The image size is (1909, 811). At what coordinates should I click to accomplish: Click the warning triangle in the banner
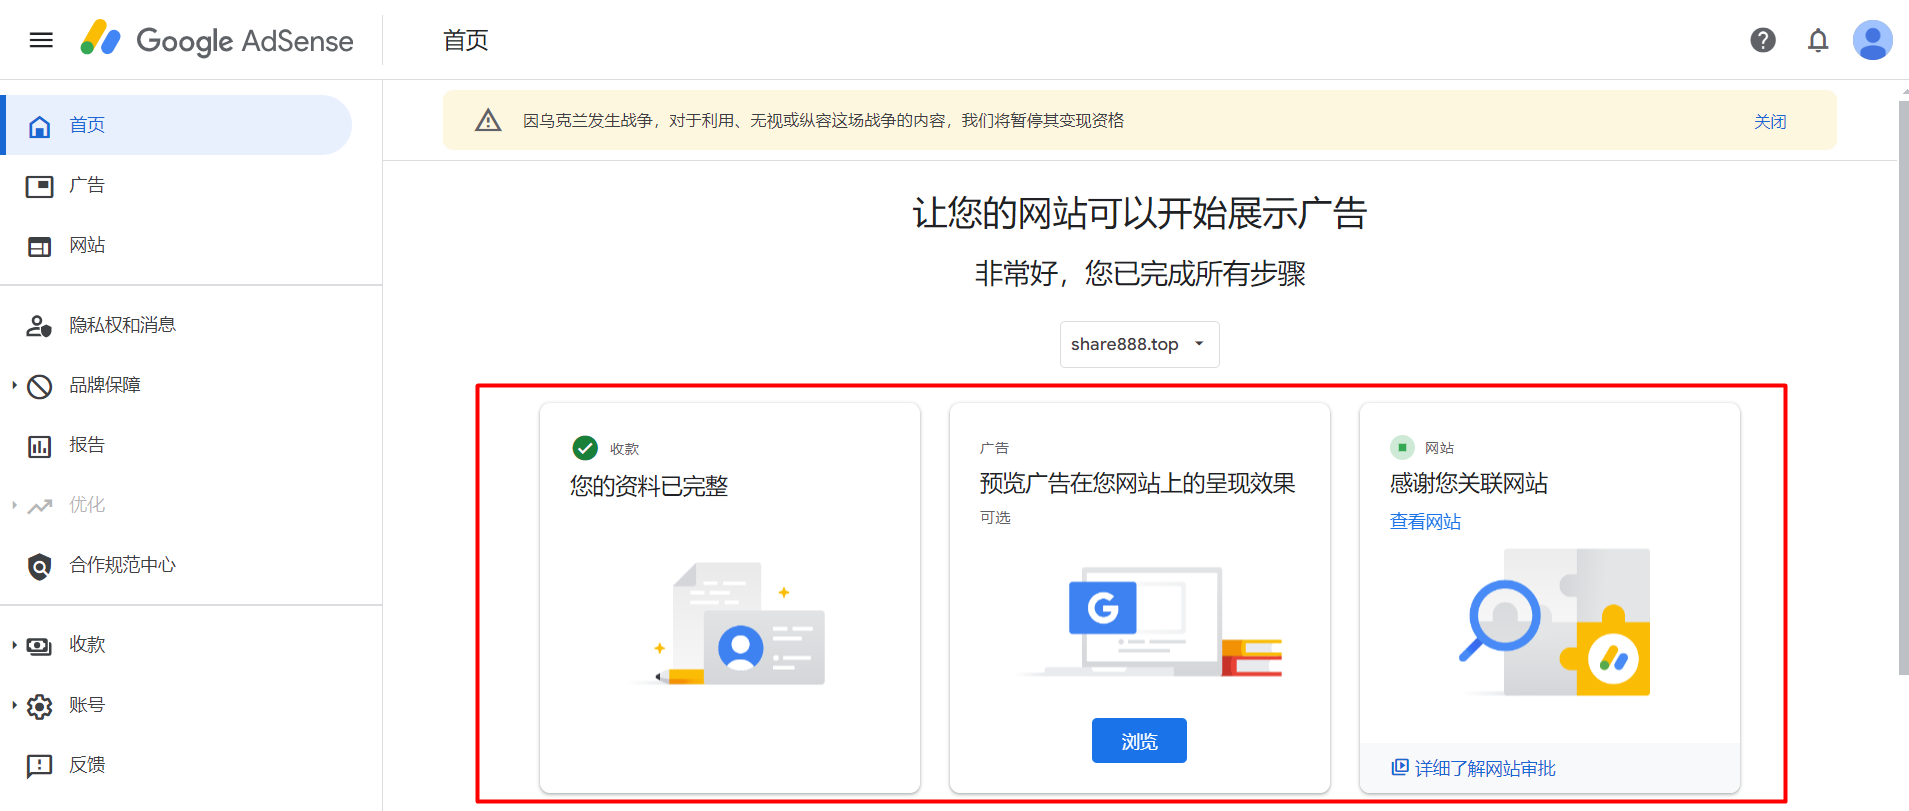click(488, 121)
